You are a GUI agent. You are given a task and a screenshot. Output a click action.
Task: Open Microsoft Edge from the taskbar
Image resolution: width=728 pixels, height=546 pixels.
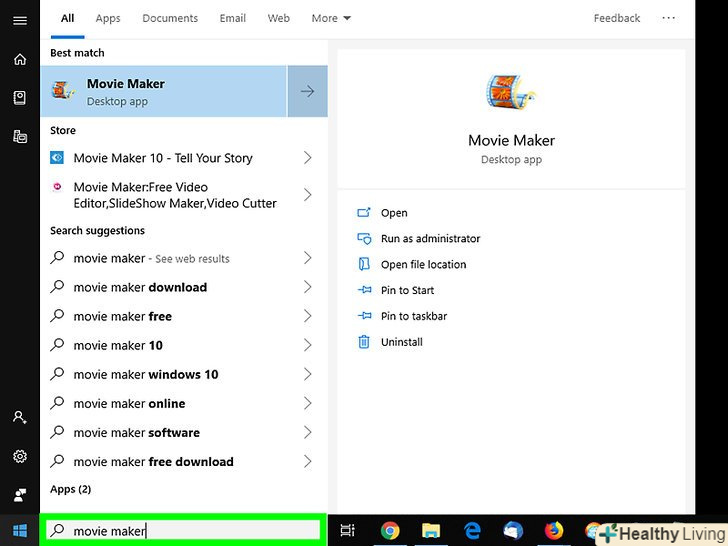tap(472, 531)
